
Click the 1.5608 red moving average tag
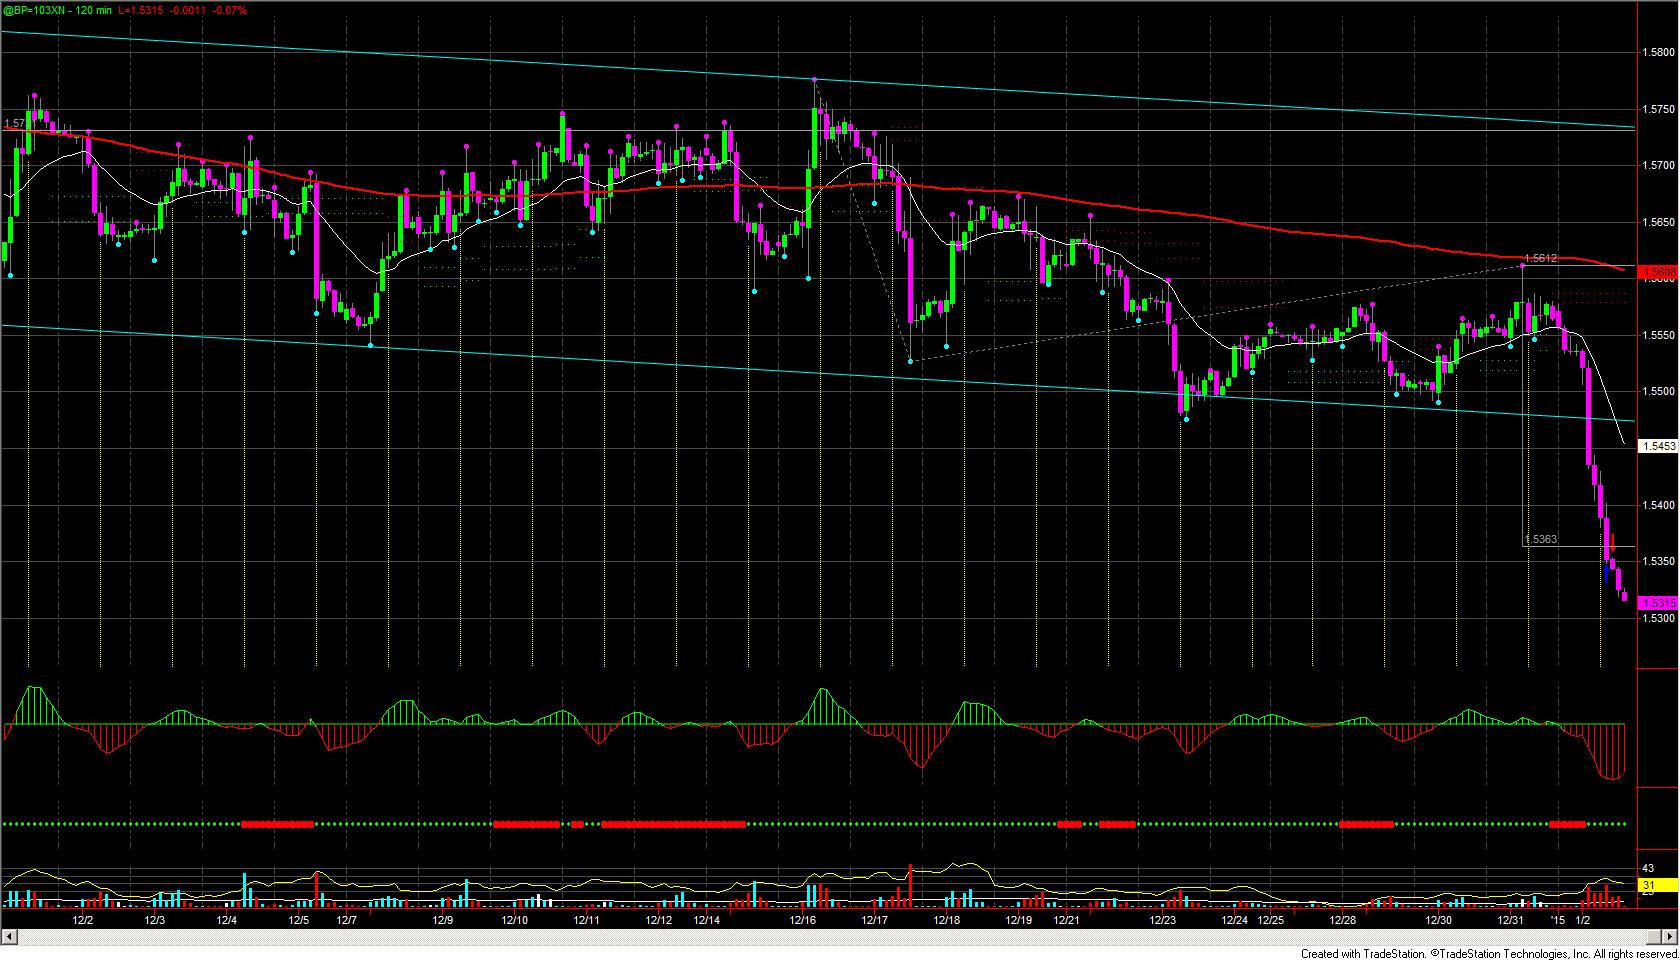coord(1658,271)
